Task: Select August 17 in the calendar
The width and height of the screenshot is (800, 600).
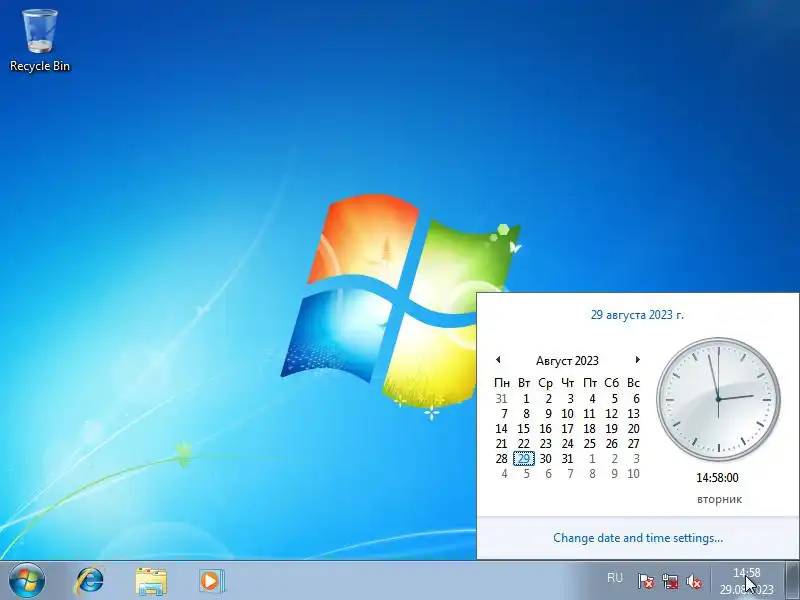Action: click(x=567, y=429)
